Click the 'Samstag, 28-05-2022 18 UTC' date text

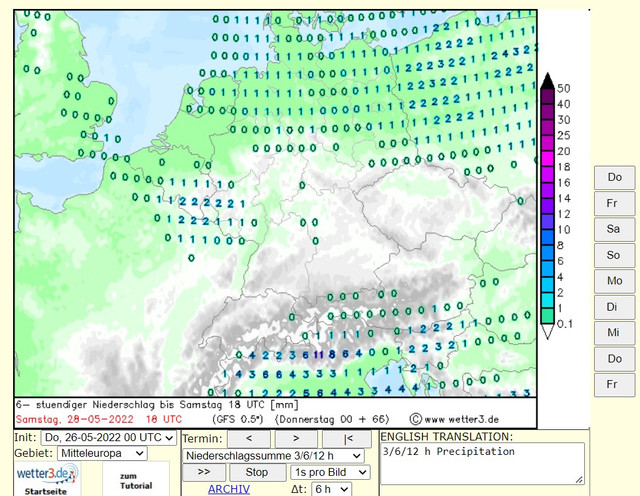click(99, 420)
